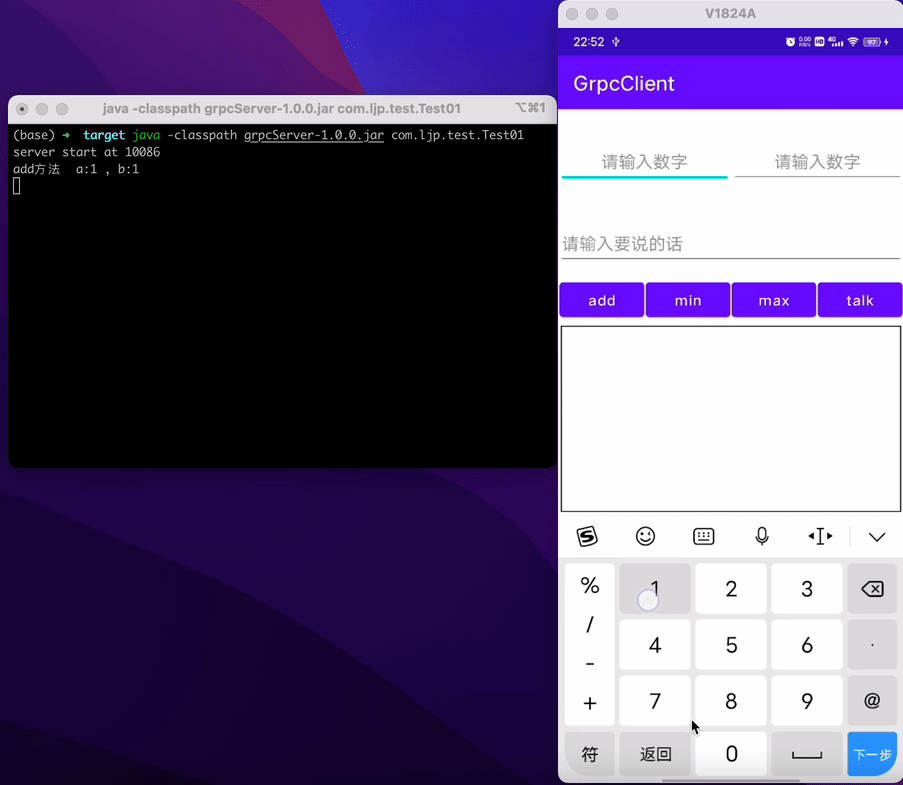Click the add button
903x785 pixels.
point(602,300)
